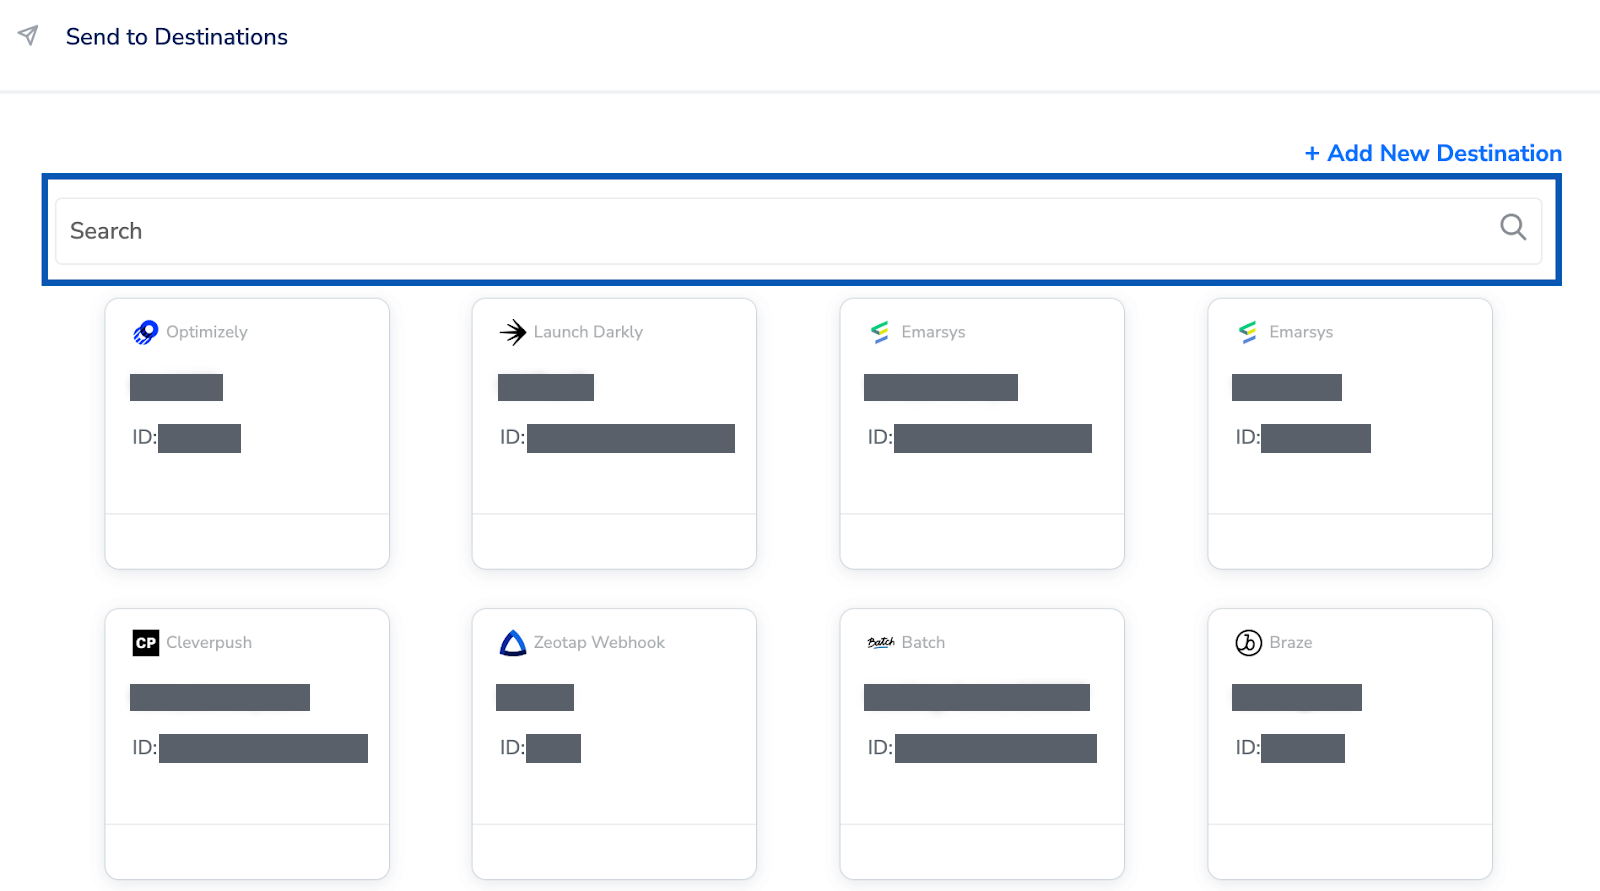Click the ID label on Cleverpush card
Viewport: 1600px width, 891px height.
(144, 747)
